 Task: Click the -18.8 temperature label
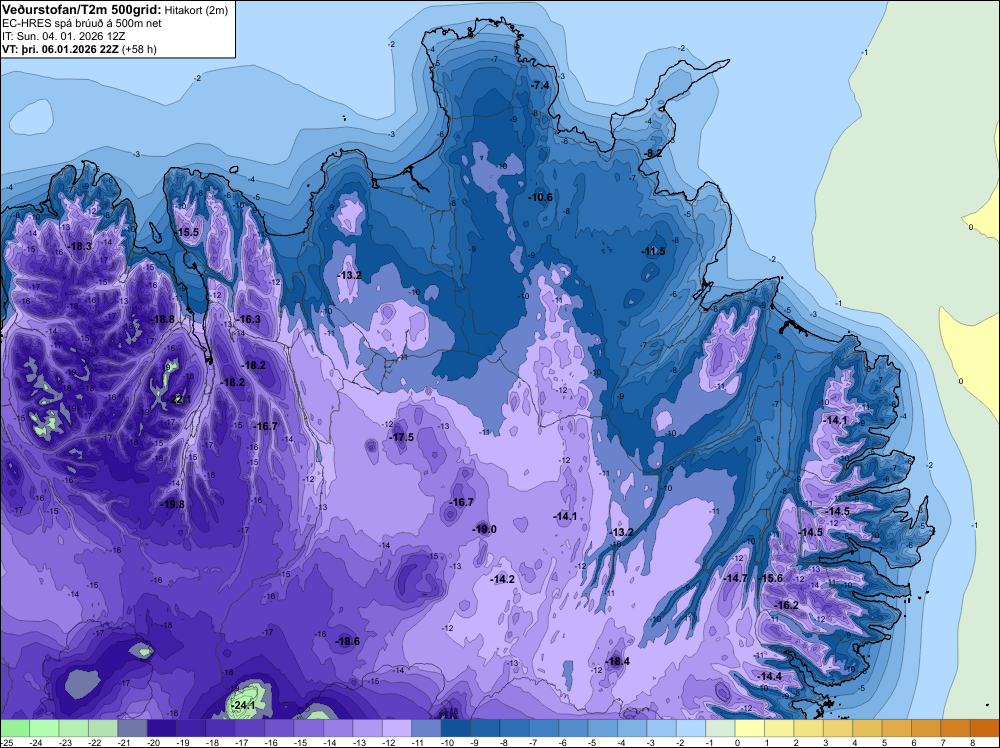click(162, 319)
